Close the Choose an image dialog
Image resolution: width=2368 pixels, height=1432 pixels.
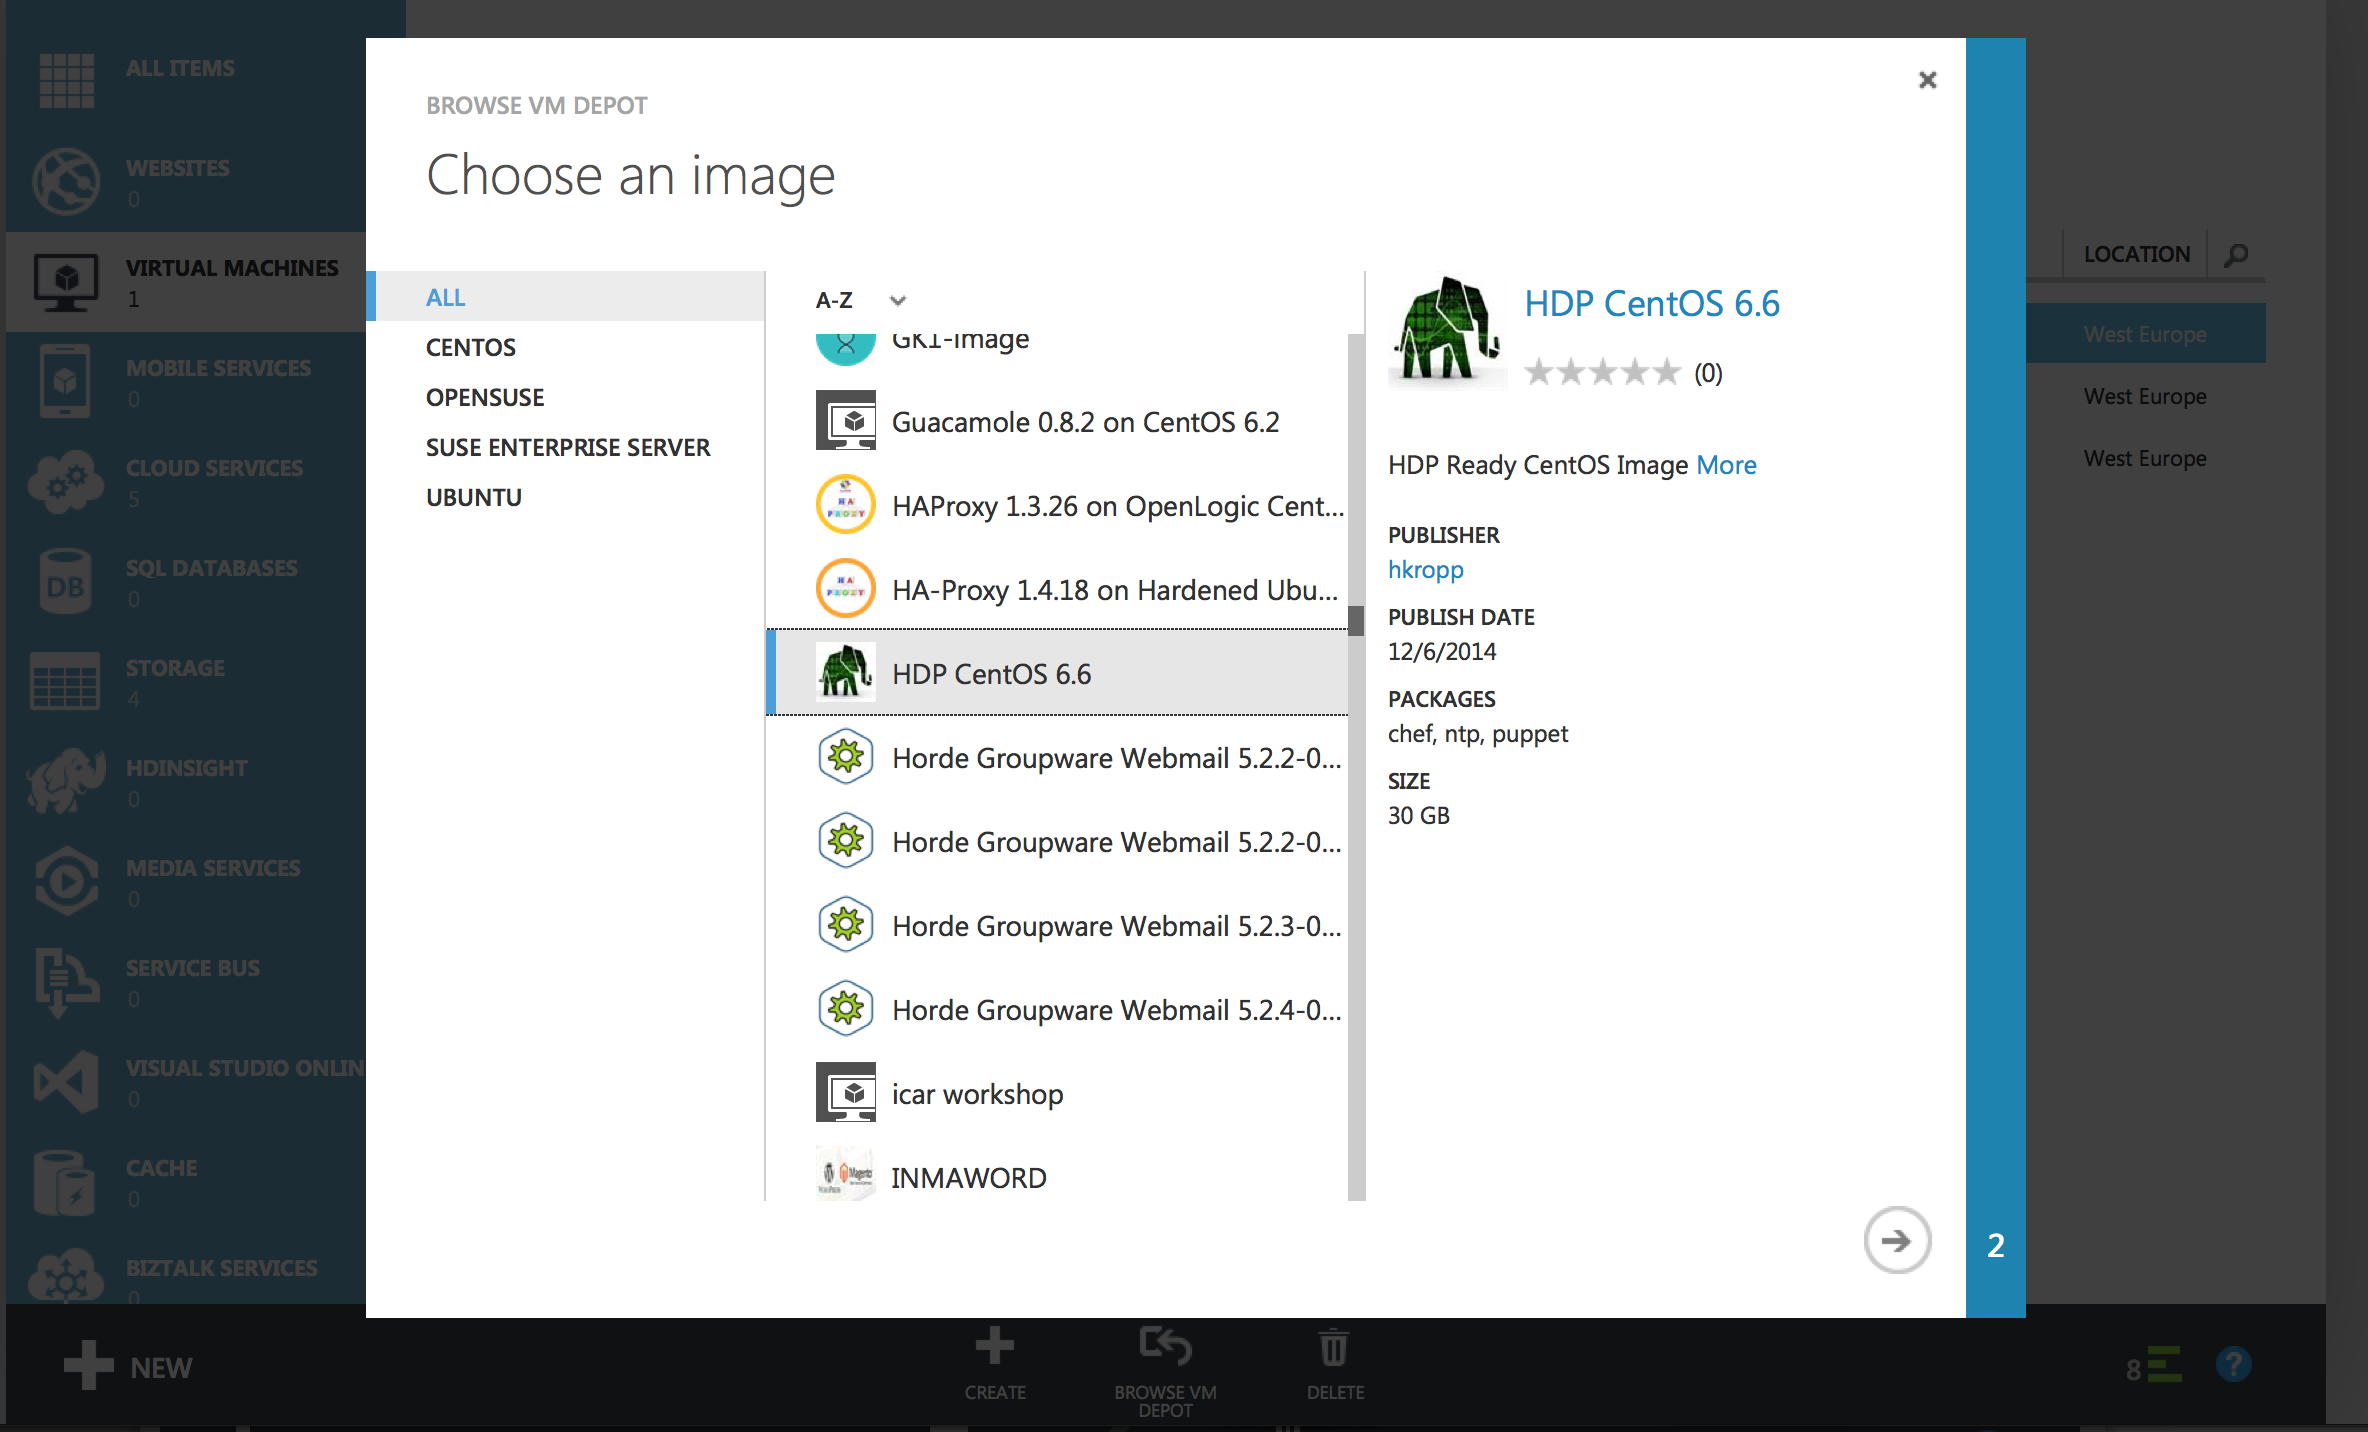[x=1927, y=80]
